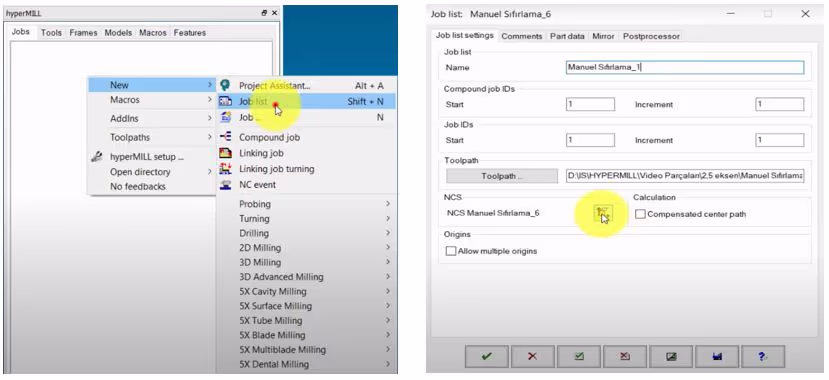Click the Linking job icon

point(225,153)
